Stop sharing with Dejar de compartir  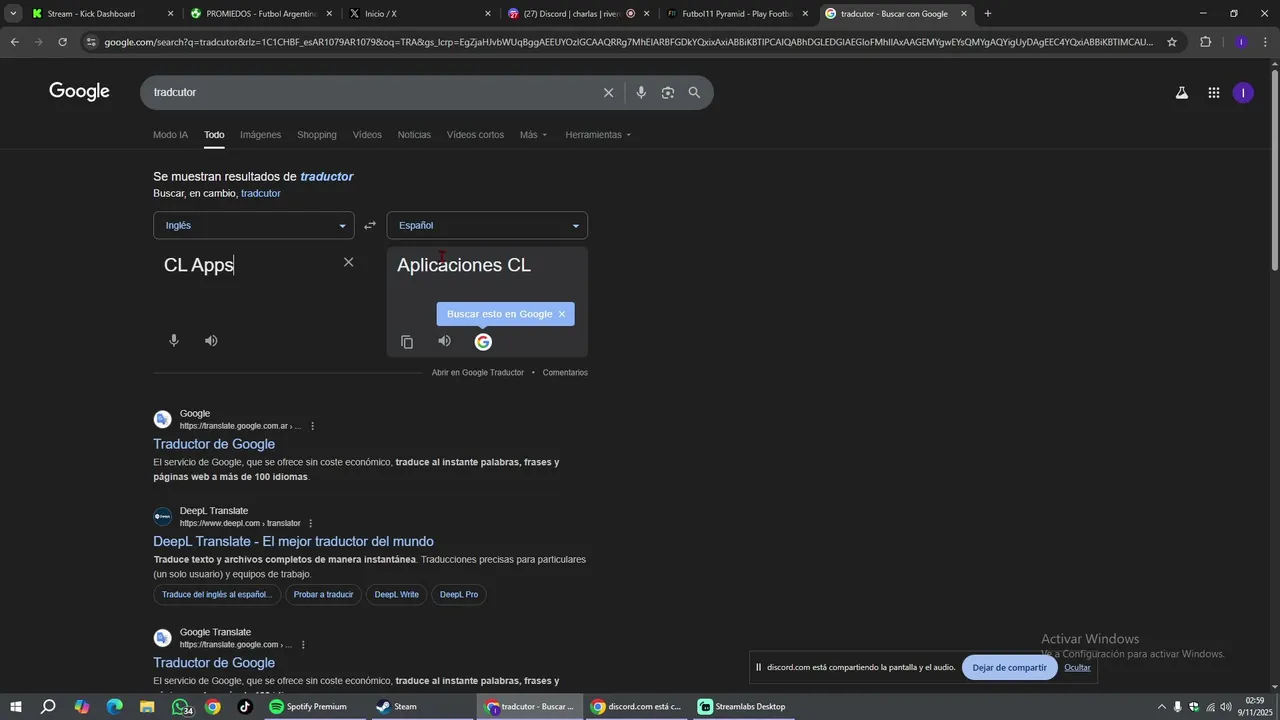coord(1009,668)
